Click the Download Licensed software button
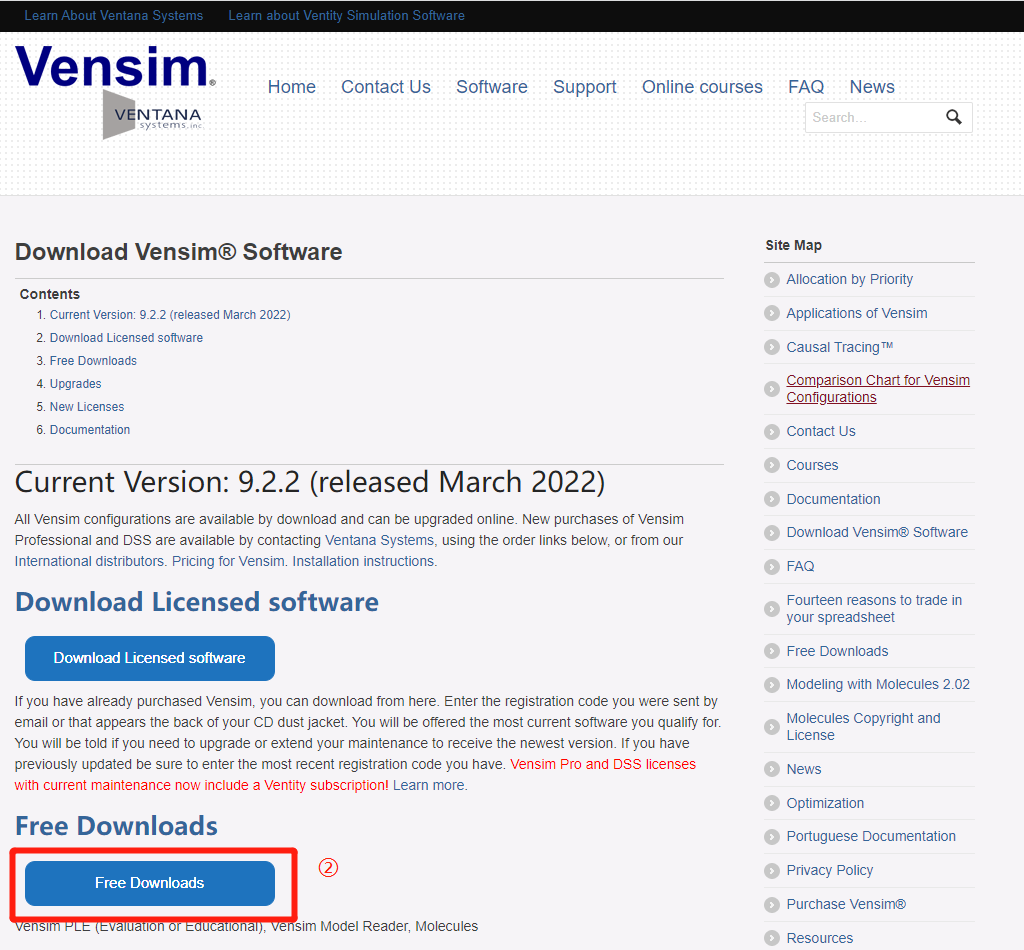 149,658
